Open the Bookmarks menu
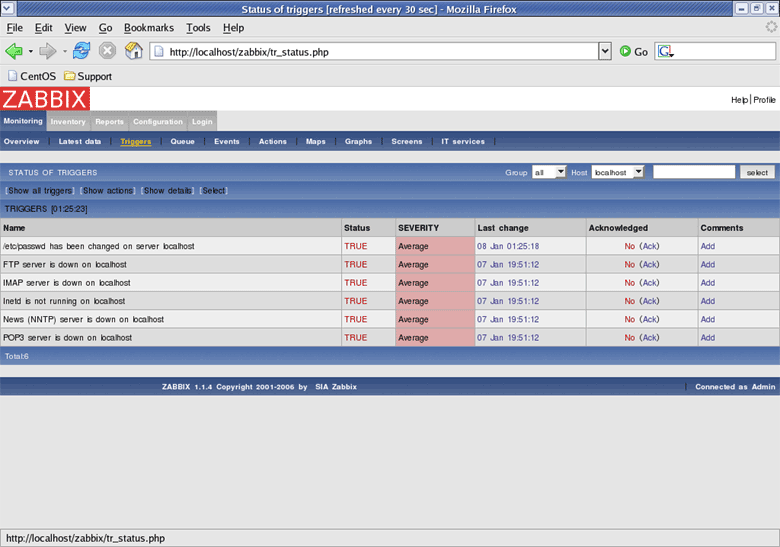This screenshot has width=780, height=547. 148,28
